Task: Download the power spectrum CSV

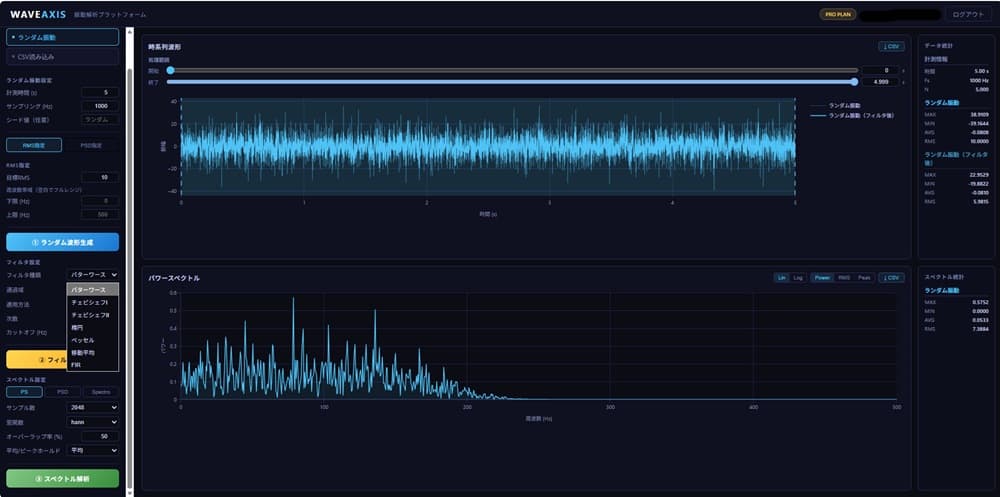Action: [x=891, y=278]
